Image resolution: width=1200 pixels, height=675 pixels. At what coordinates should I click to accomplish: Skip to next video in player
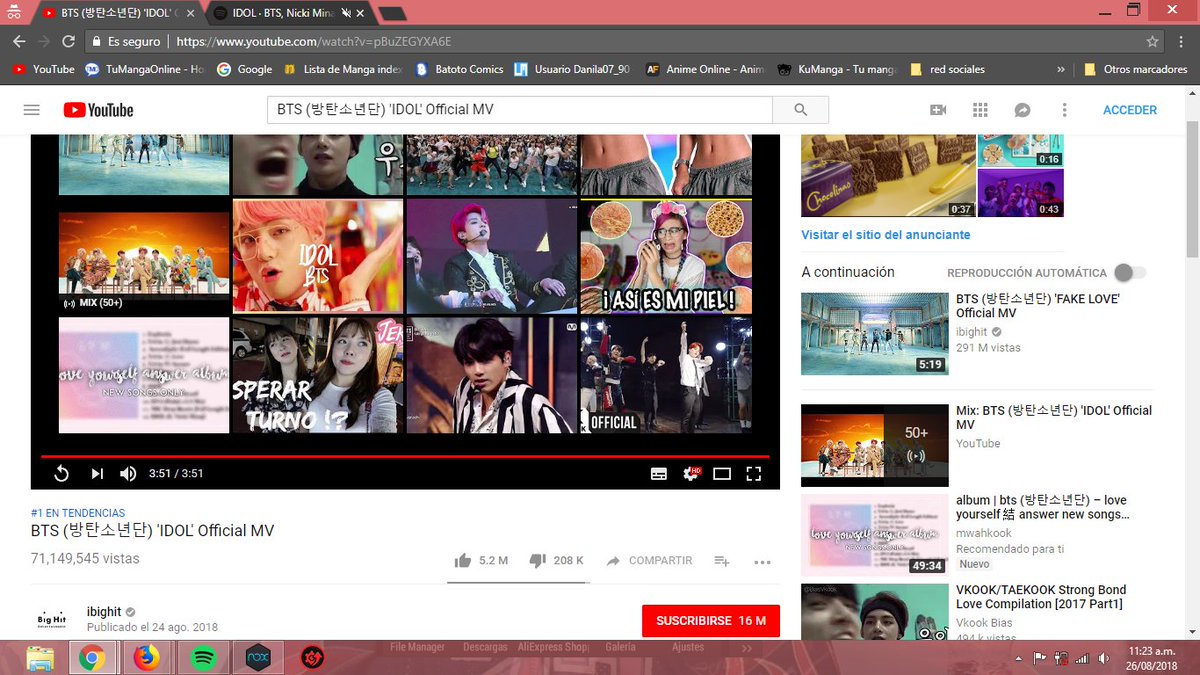(97, 473)
